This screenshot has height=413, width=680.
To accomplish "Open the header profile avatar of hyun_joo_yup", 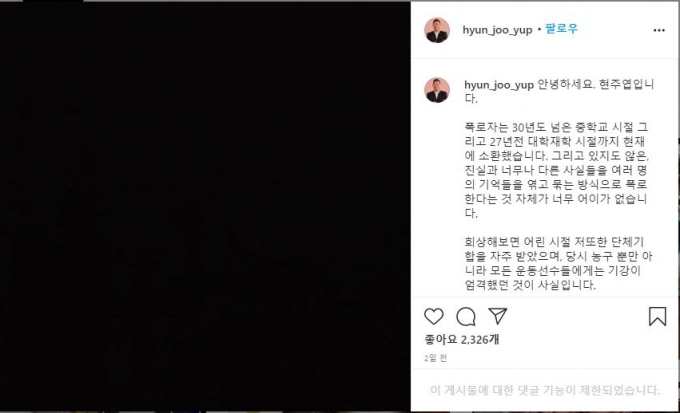I will [437, 30].
